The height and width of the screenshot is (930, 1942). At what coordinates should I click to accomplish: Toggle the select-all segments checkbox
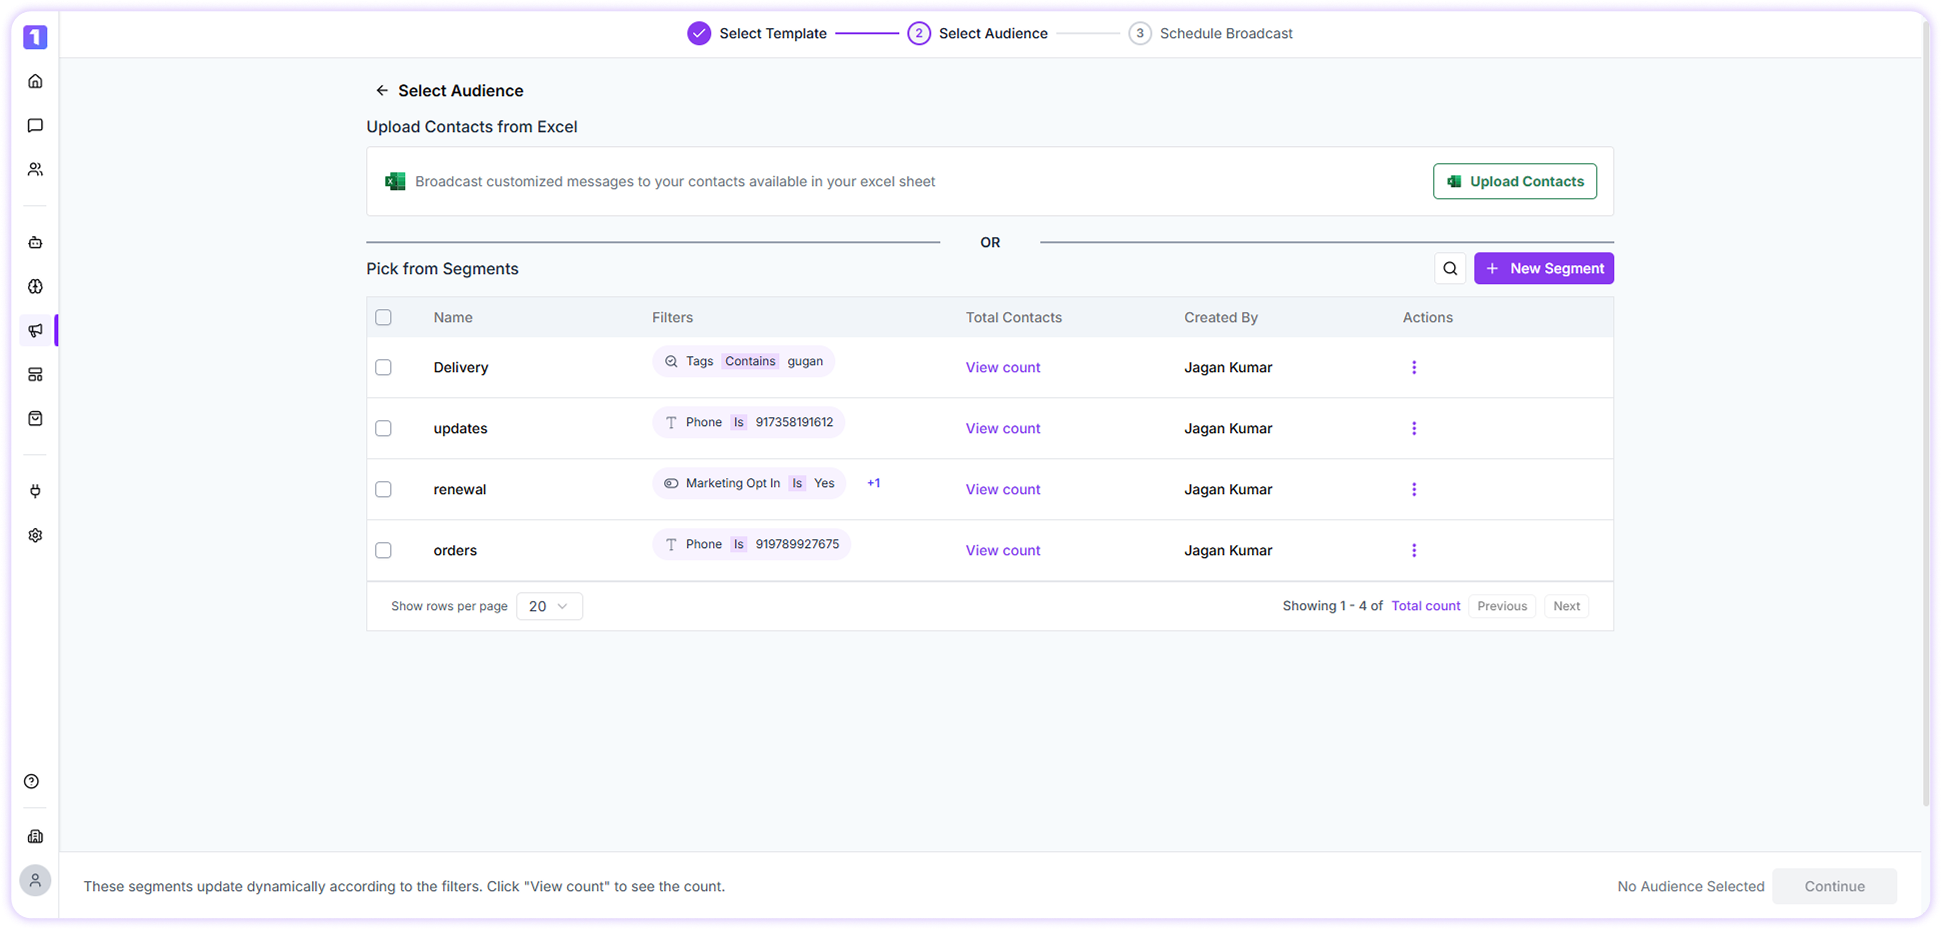pos(383,317)
